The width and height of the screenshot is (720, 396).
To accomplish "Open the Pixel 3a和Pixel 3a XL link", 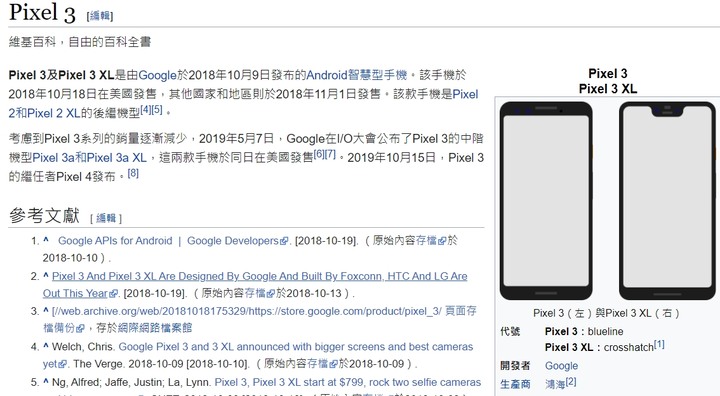I will click(x=89, y=158).
